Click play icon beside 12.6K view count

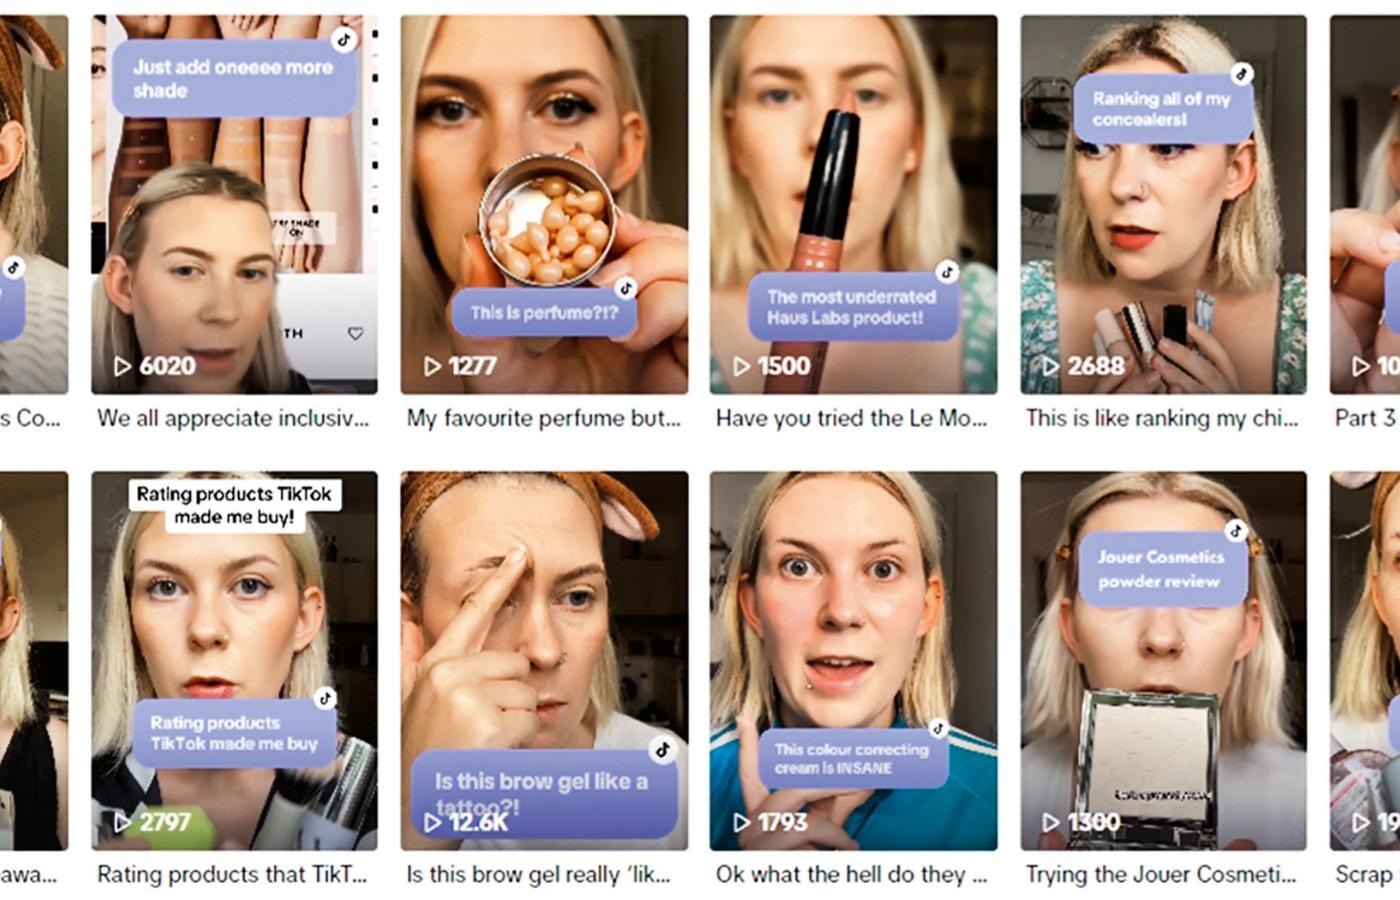tap(433, 823)
